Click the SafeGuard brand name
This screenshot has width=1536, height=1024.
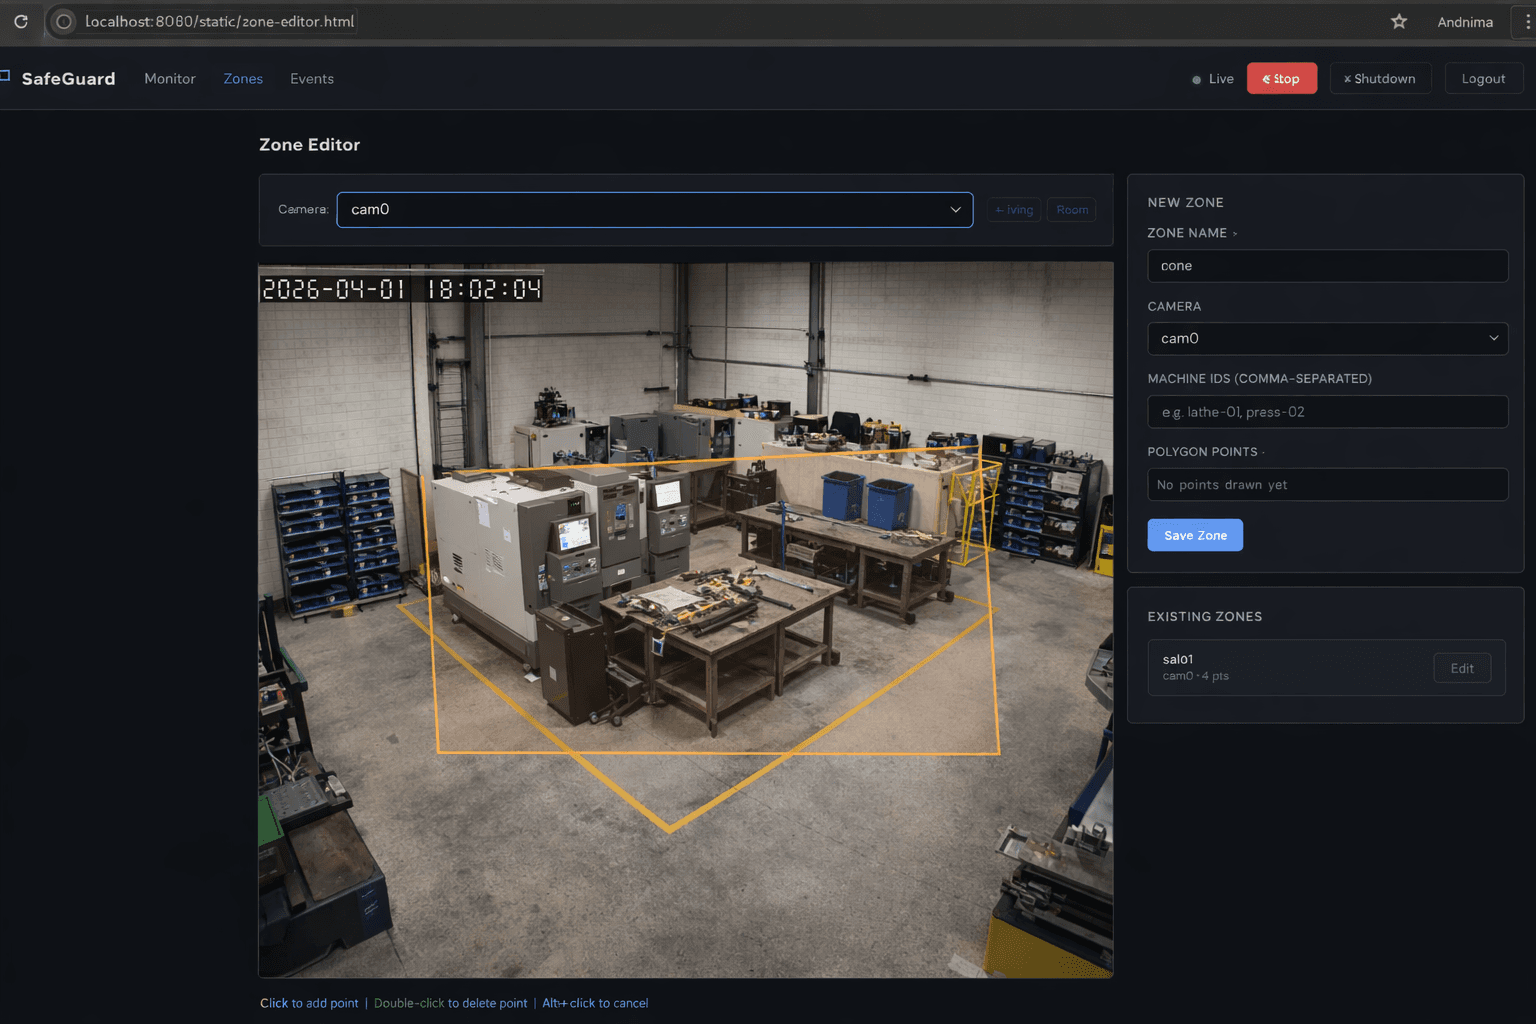68,79
